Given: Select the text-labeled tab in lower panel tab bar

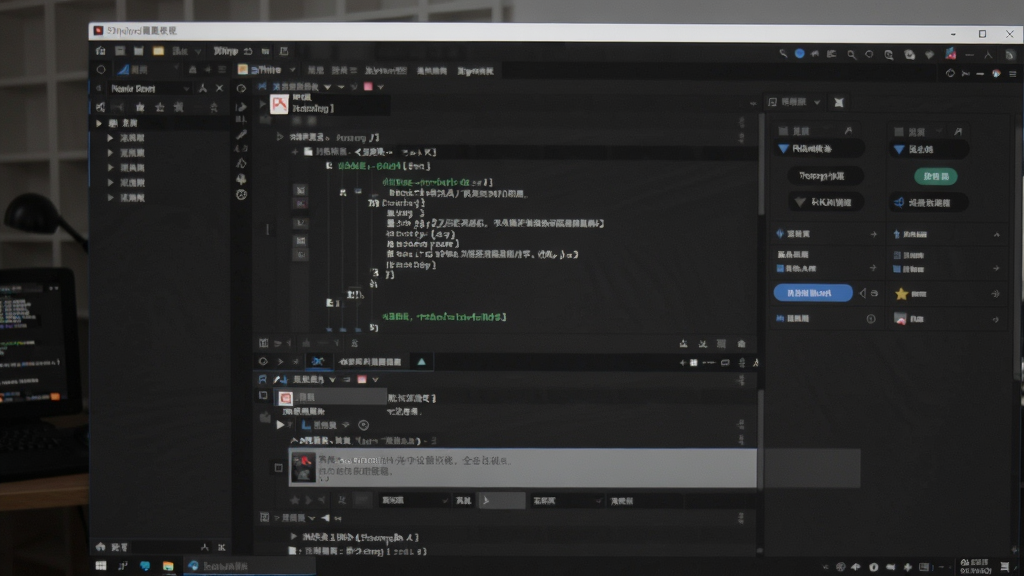Looking at the screenshot, I should pyautogui.click(x=370, y=362).
